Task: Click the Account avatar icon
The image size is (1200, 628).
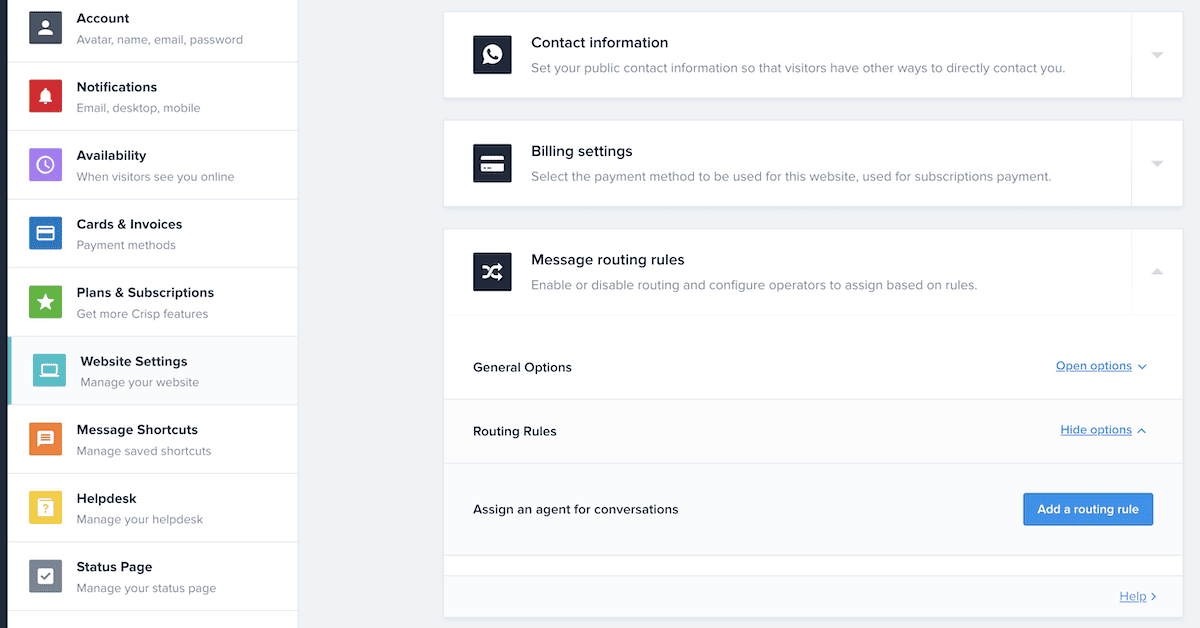Action: [45, 27]
